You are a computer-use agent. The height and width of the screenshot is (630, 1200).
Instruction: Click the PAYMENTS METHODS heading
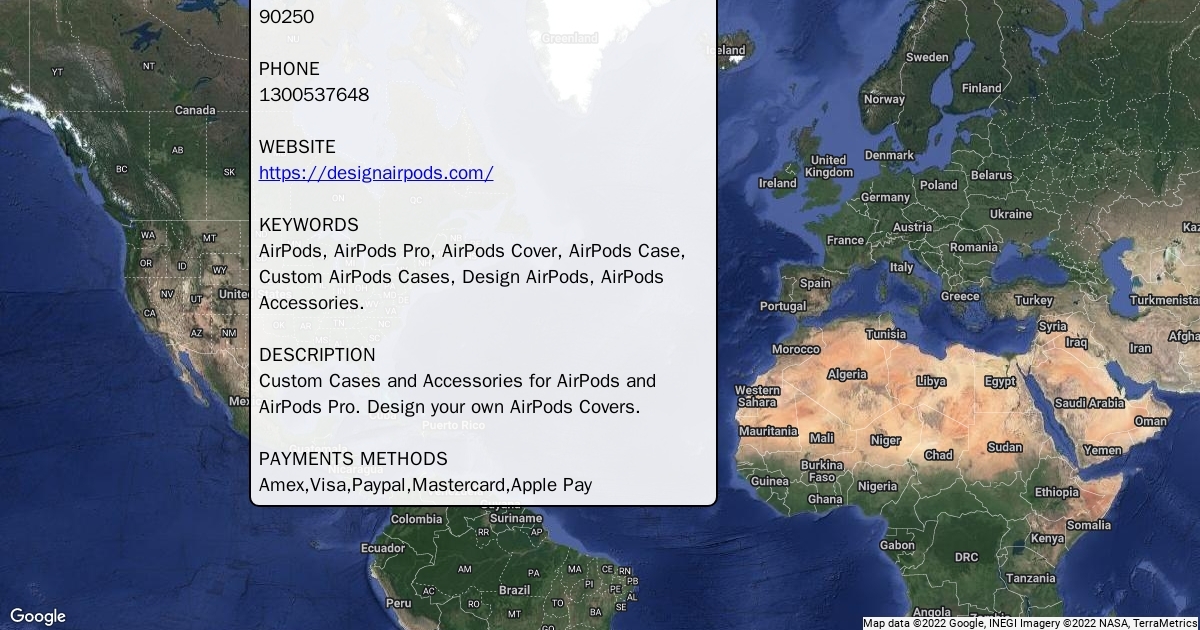[x=353, y=459]
